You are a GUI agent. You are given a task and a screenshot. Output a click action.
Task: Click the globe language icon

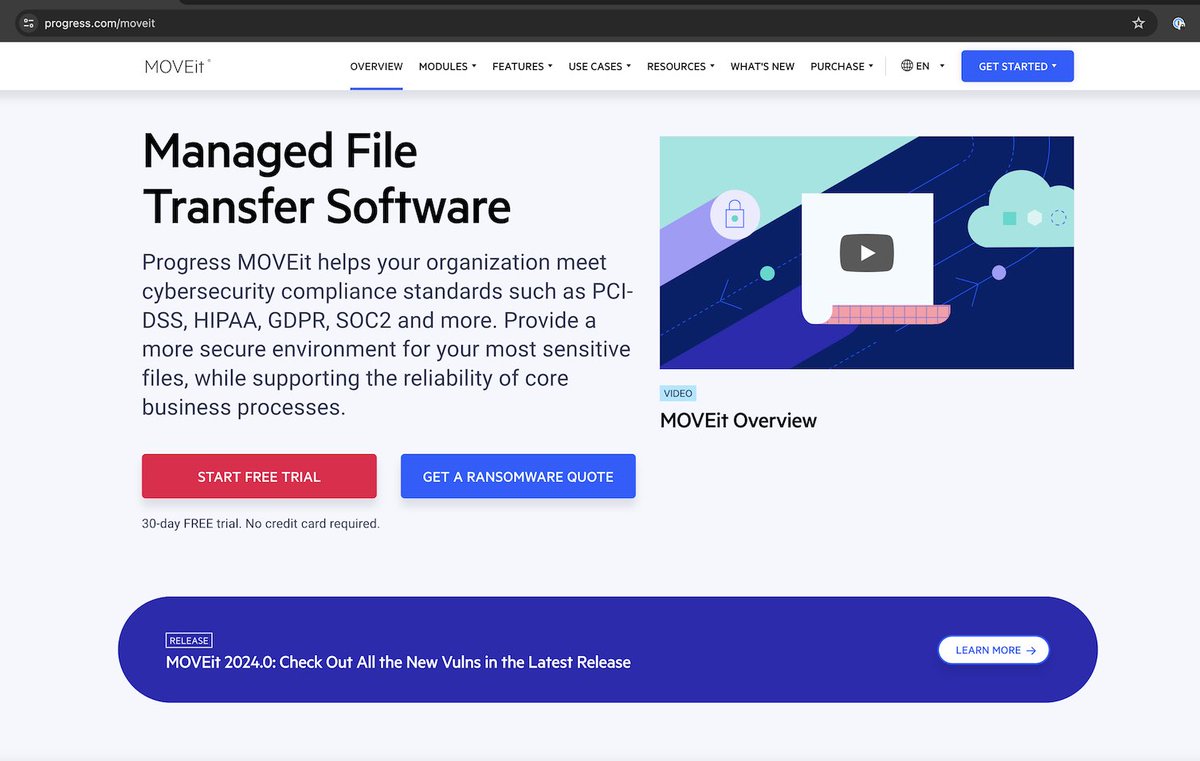[x=907, y=66]
